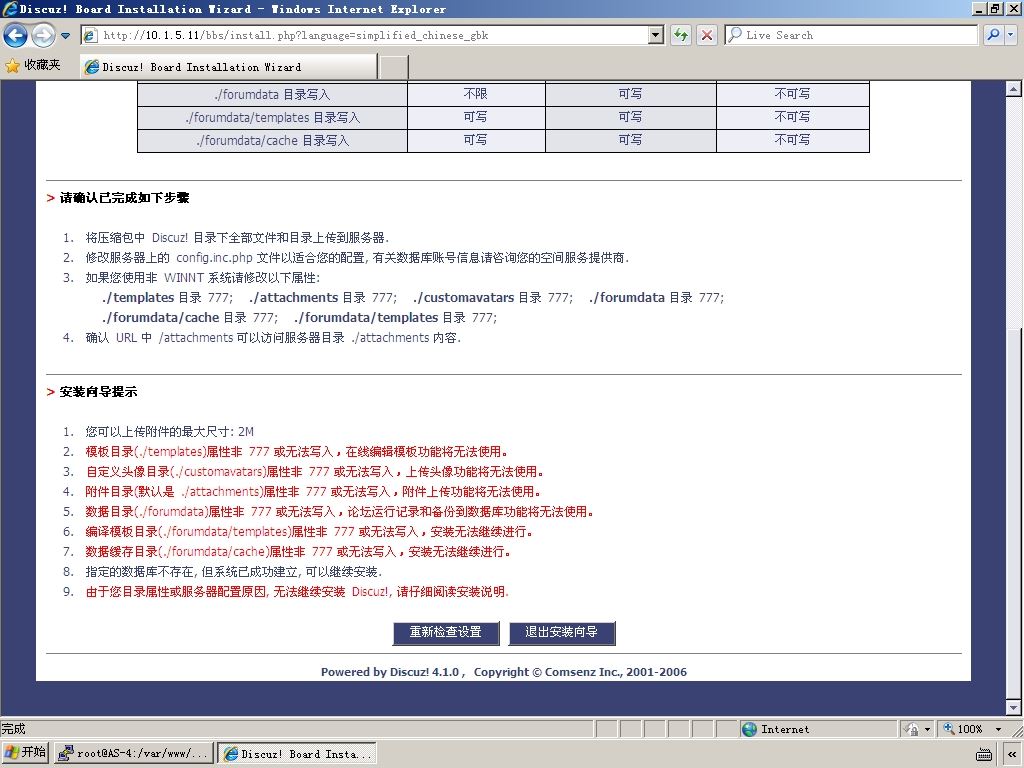Open a new blank tab
1024x768 pixels.
point(394,67)
